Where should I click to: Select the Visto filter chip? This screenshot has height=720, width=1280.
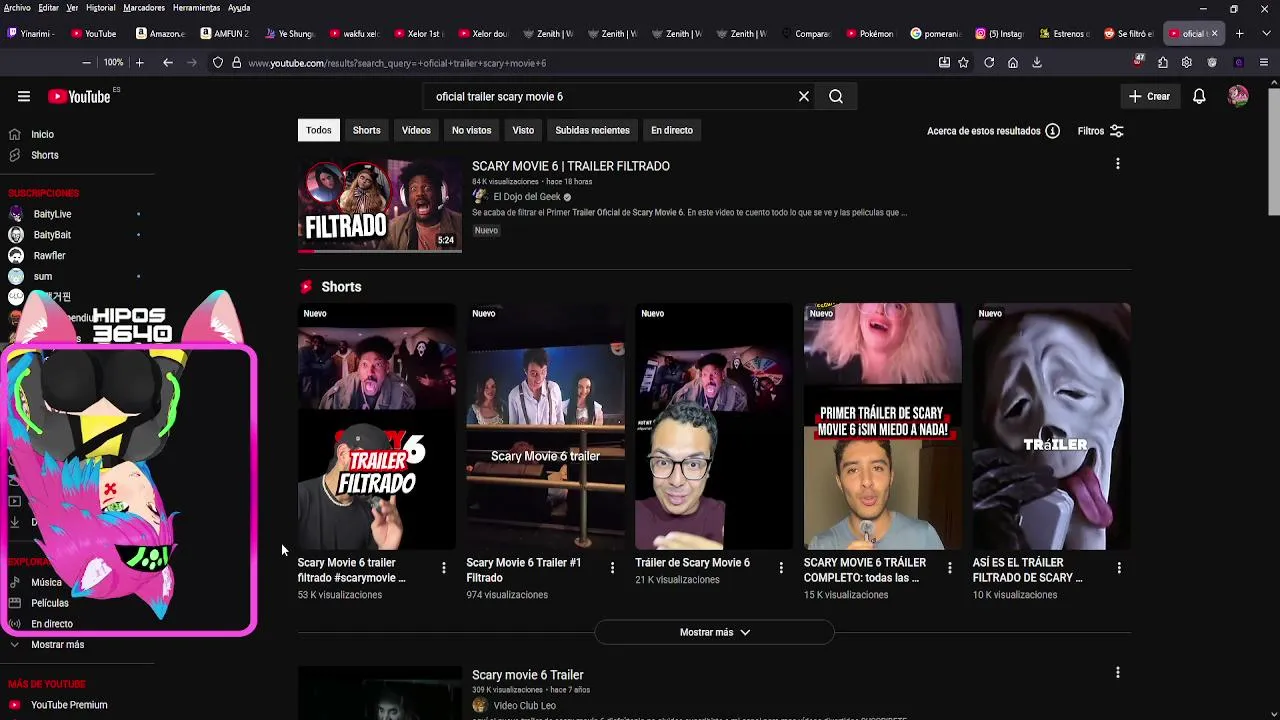(523, 130)
